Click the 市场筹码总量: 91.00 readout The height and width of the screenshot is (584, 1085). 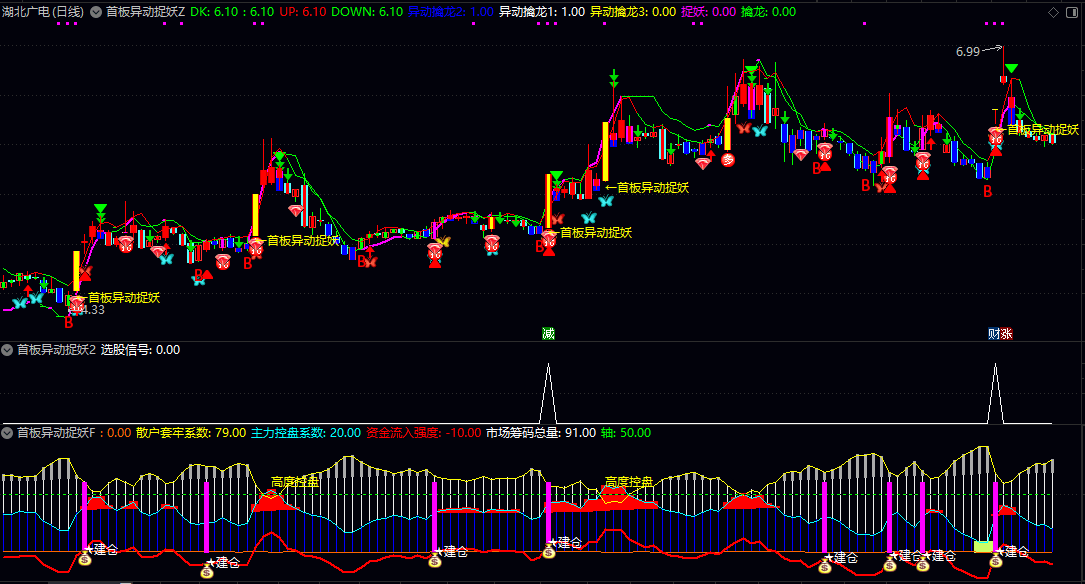pyautogui.click(x=541, y=433)
